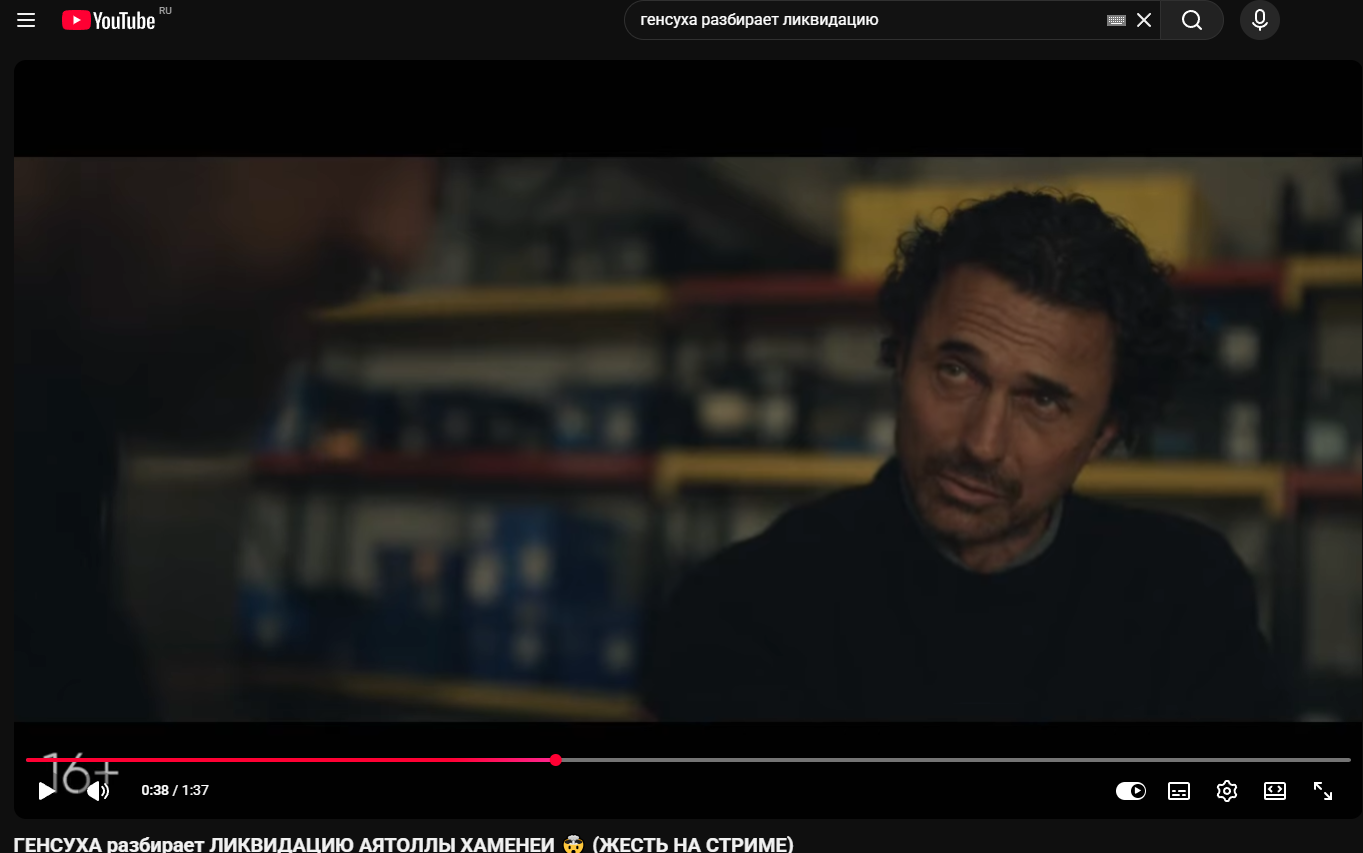Start voice search with the microphone

(1259, 20)
